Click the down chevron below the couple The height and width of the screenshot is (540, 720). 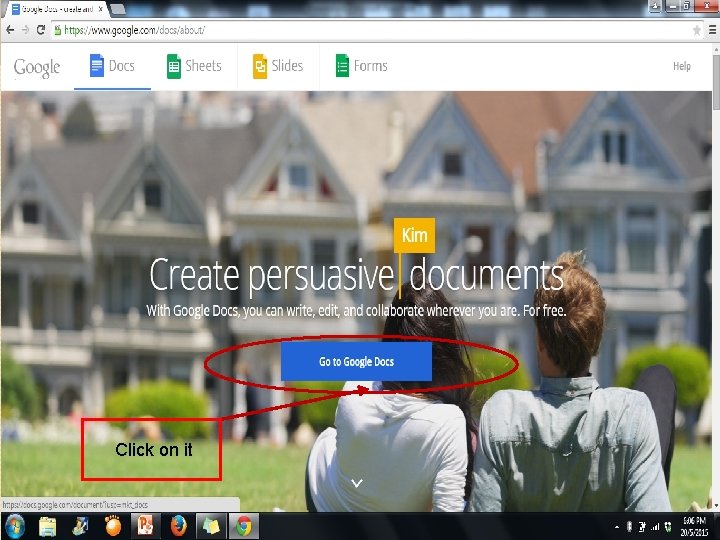(357, 483)
